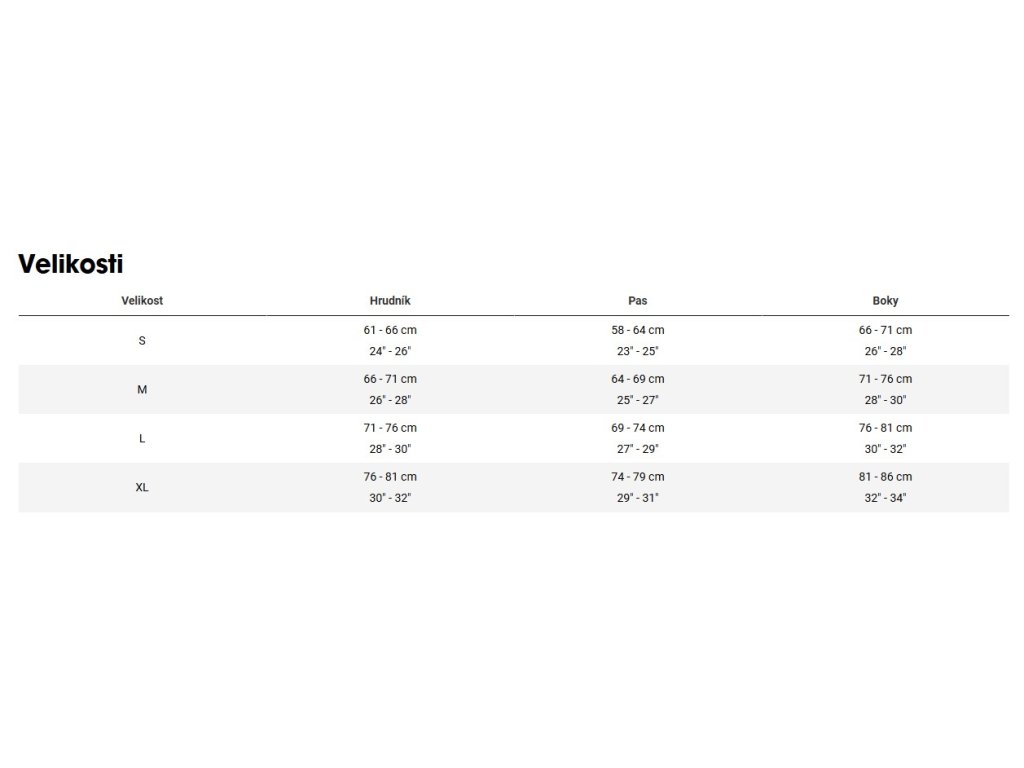The height and width of the screenshot is (768, 1024).
Task: Click waist value 69 - 74 cm
Action: coord(638,428)
